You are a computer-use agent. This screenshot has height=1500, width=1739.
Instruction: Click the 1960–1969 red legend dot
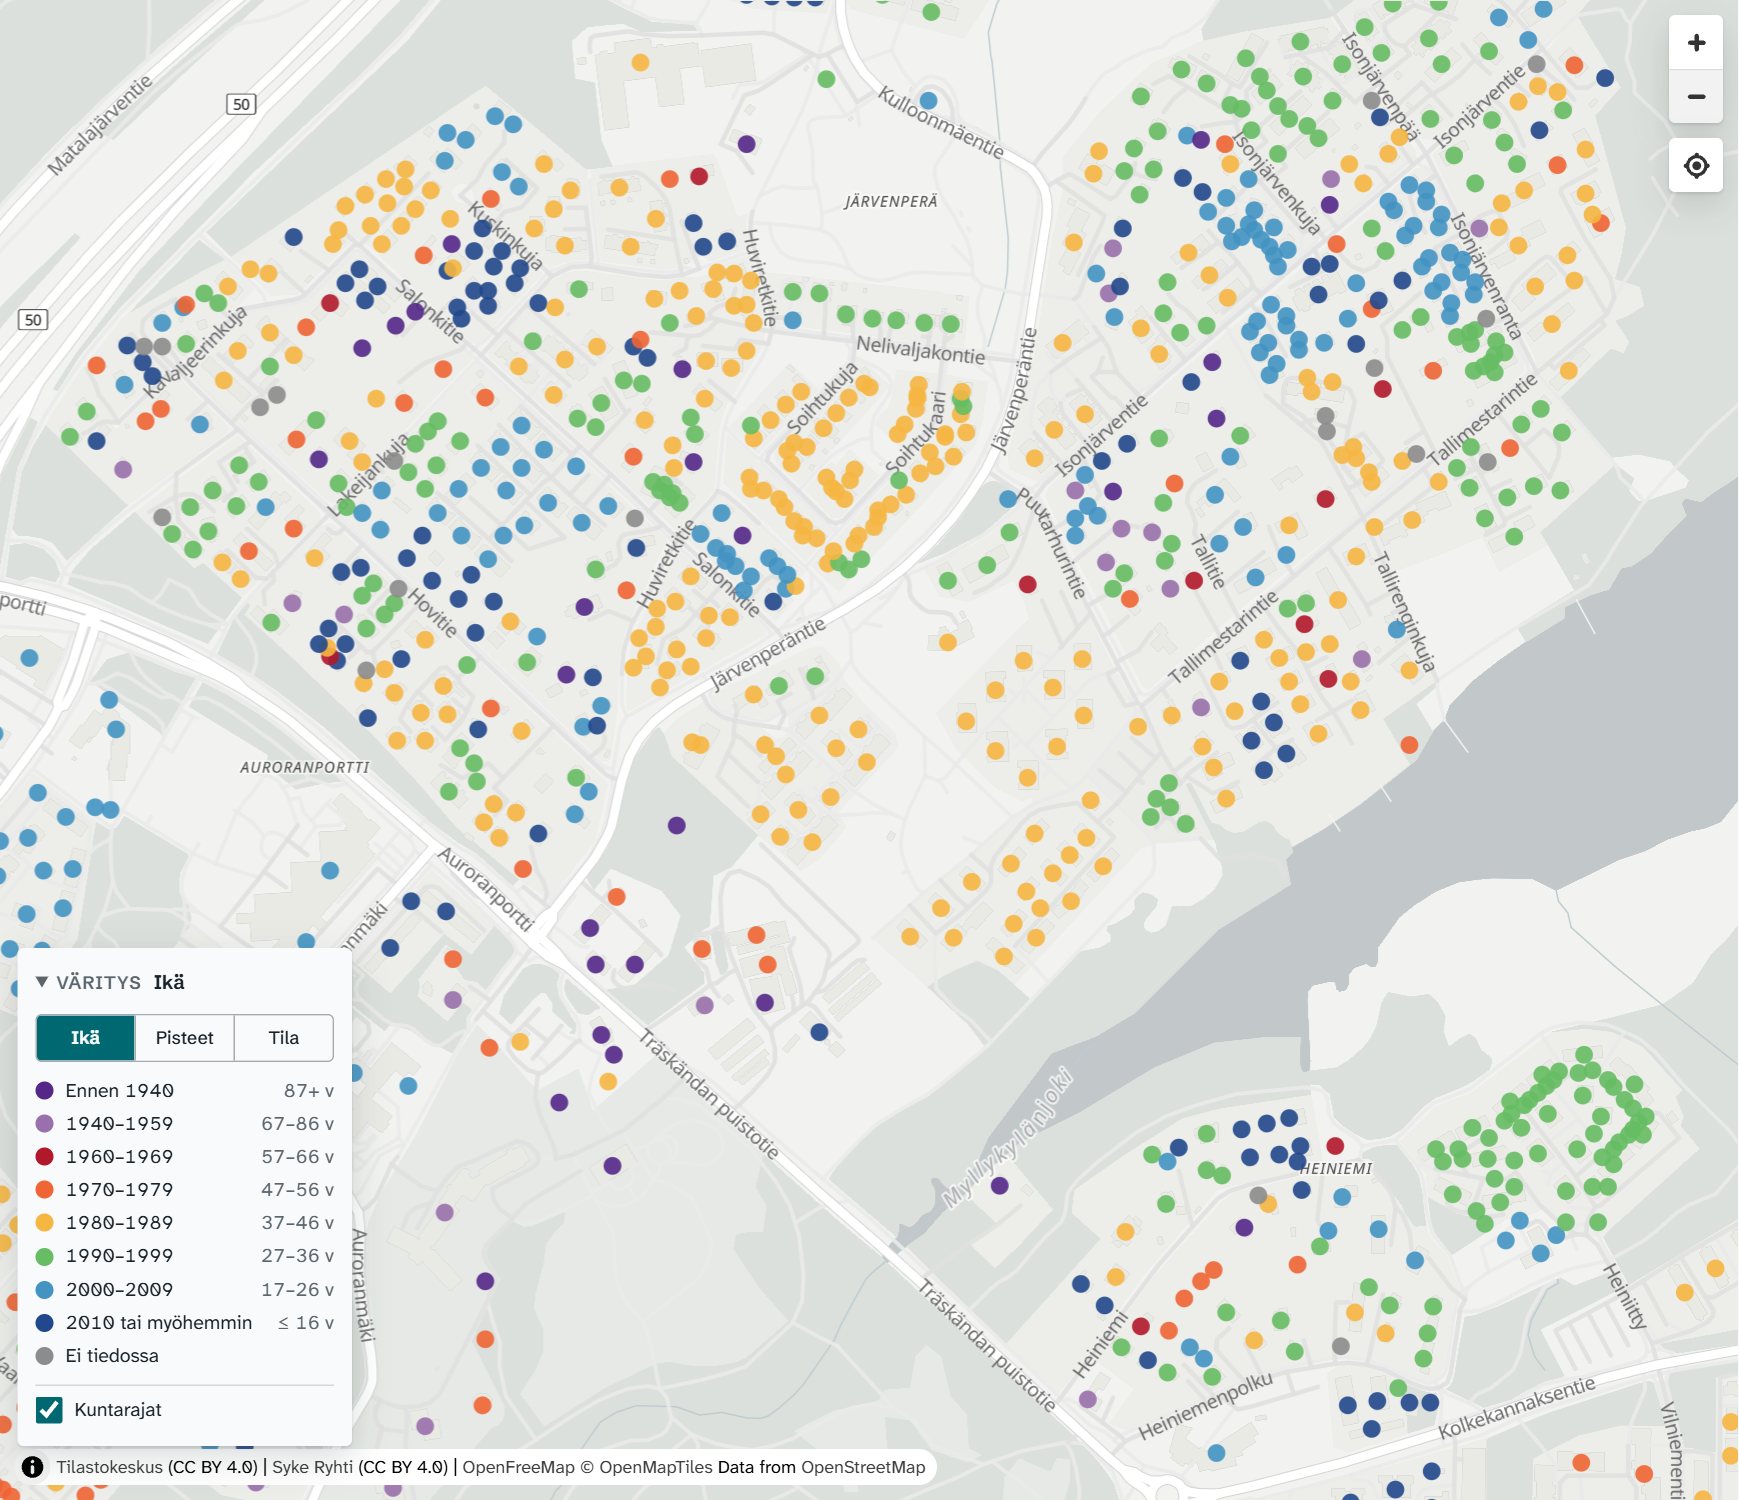point(44,1156)
